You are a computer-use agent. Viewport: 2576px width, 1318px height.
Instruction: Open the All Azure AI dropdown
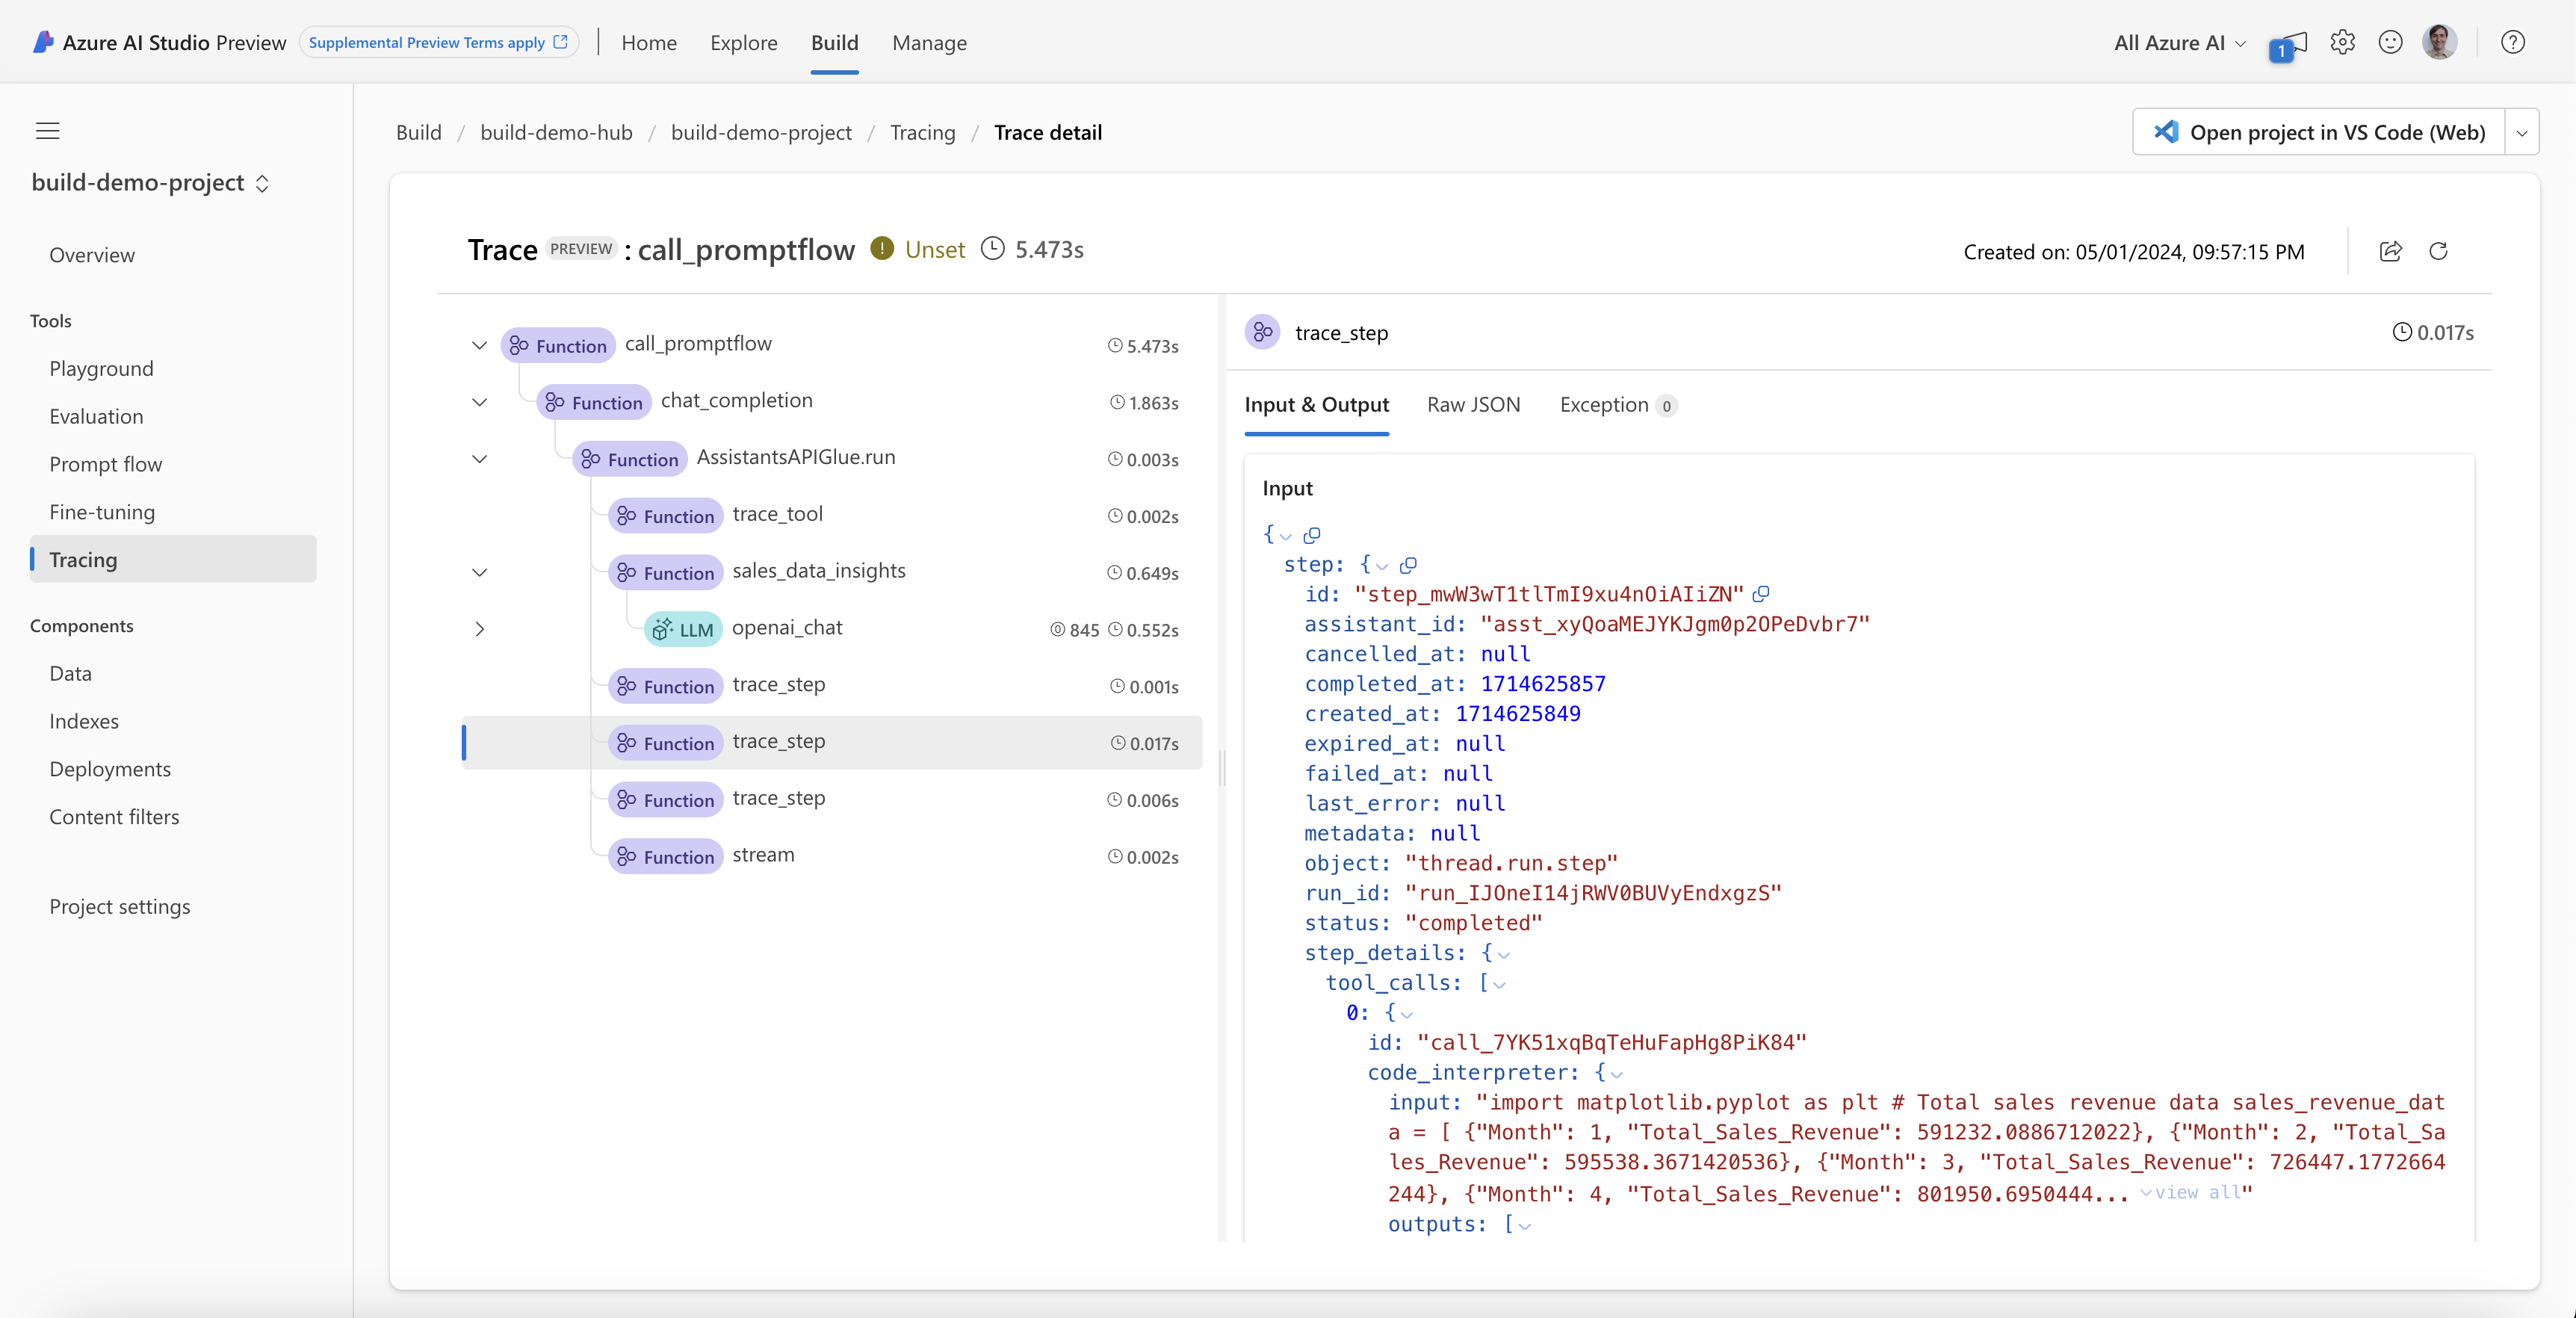click(x=2180, y=43)
